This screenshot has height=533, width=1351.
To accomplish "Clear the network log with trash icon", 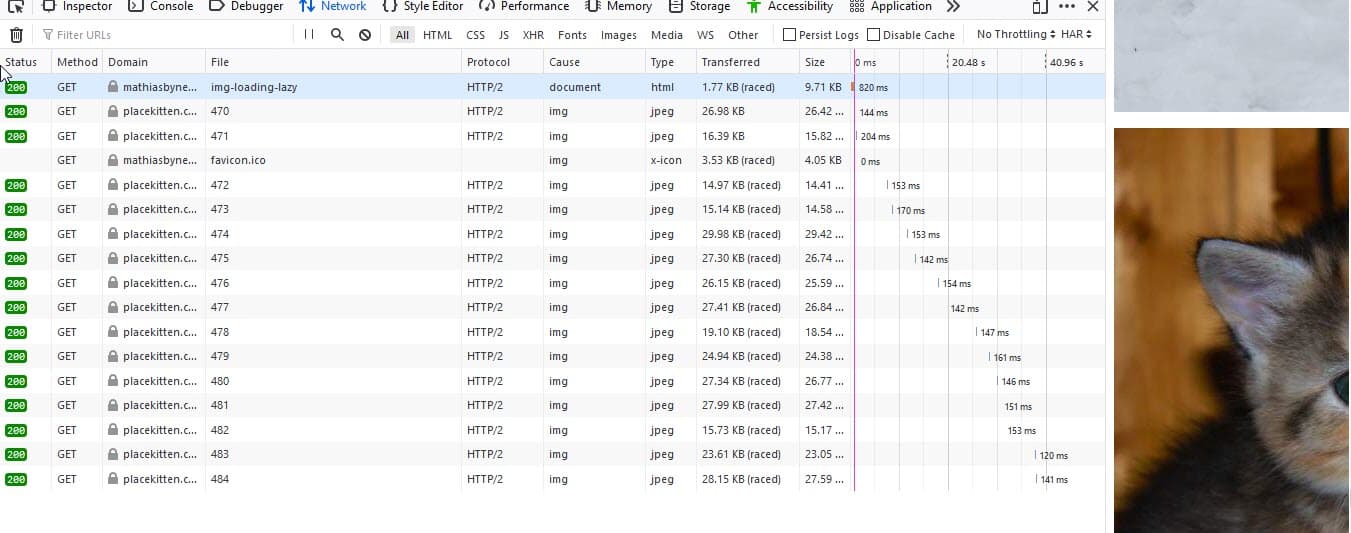I will (x=16, y=35).
